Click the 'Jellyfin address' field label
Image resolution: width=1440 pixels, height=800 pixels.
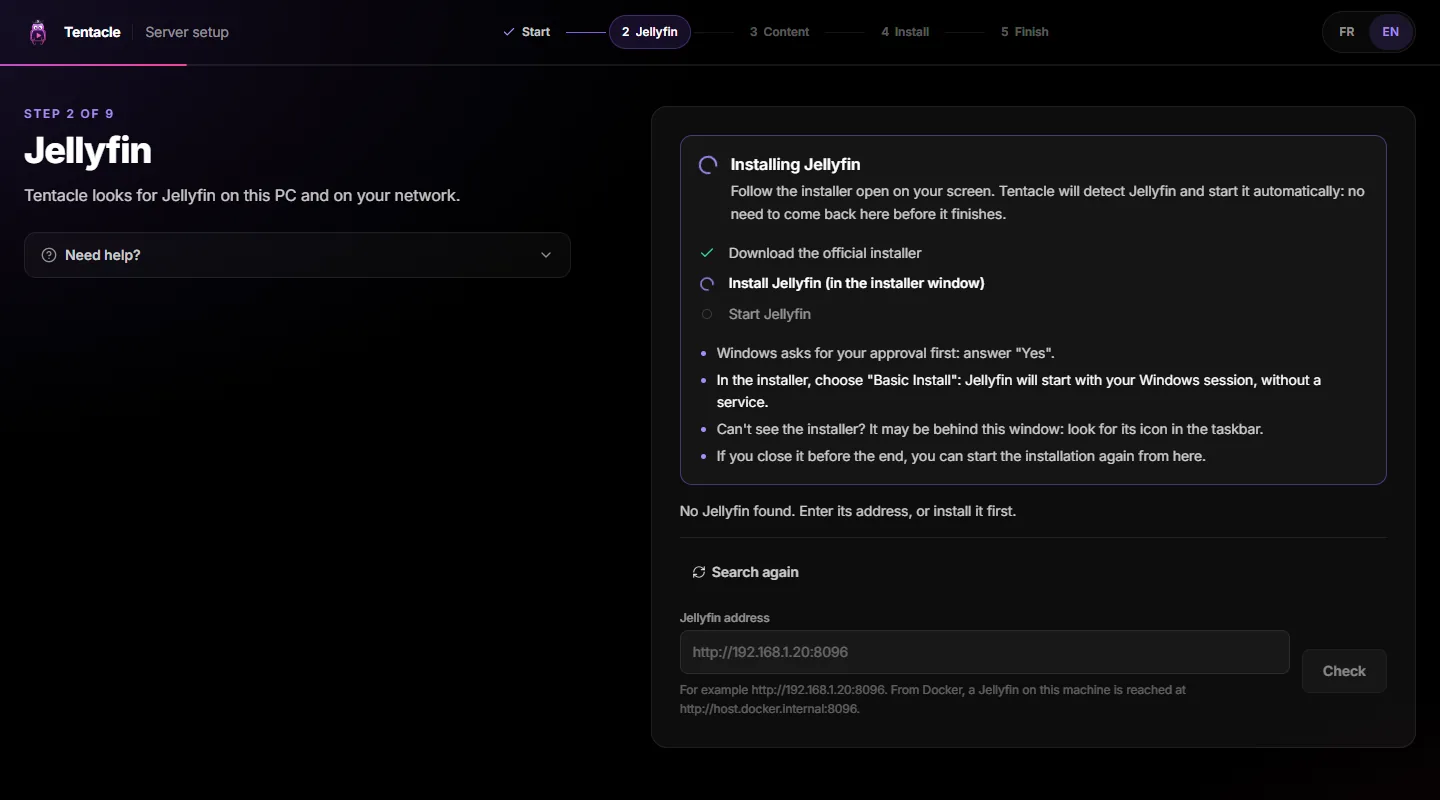tap(725, 618)
